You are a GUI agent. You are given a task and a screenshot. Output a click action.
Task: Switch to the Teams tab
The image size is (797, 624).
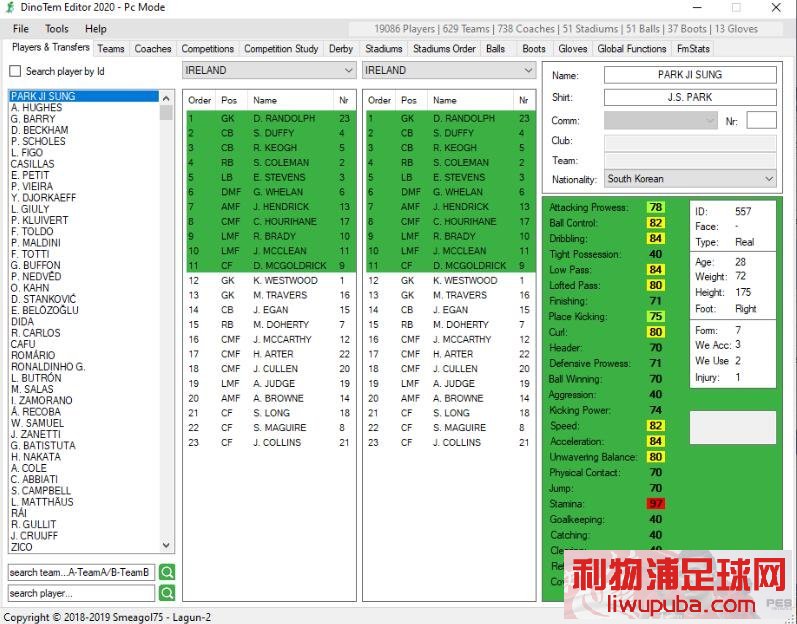tap(111, 49)
